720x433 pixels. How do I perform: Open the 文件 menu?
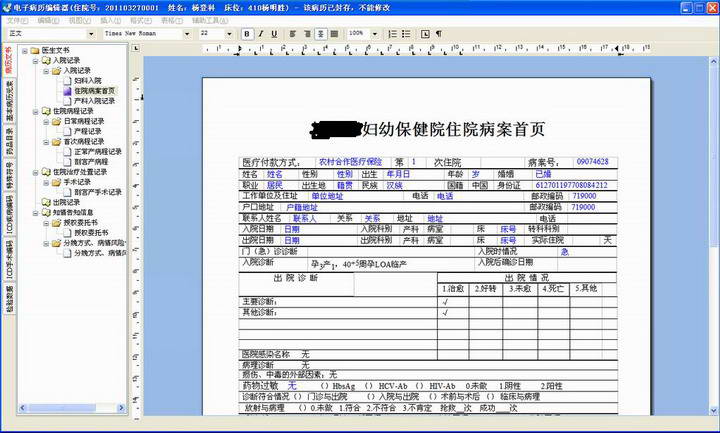click(x=17, y=21)
